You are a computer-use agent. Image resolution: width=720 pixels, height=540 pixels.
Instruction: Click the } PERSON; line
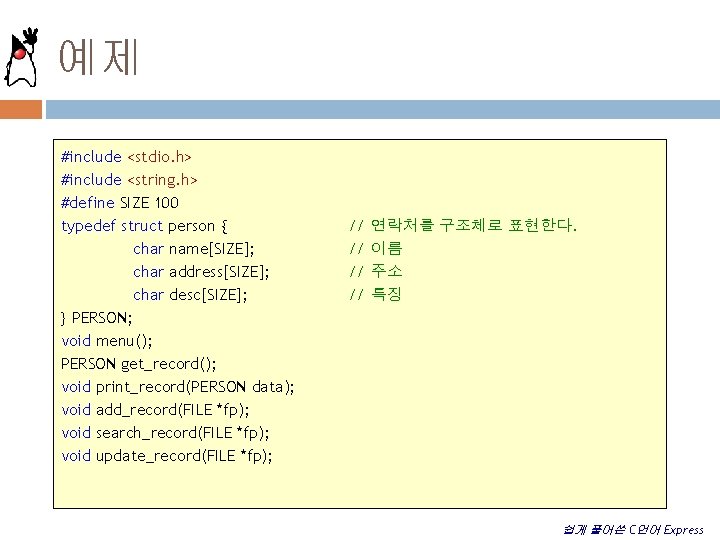pos(96,318)
